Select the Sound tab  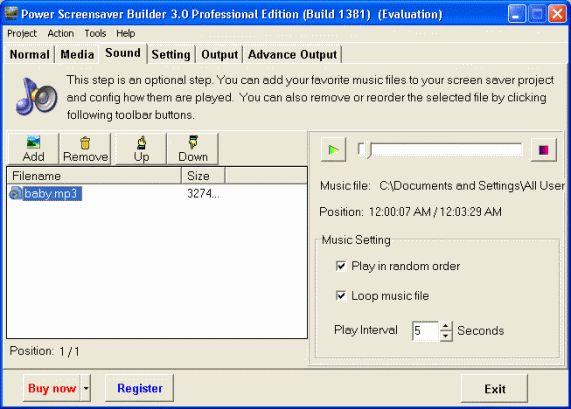(x=123, y=53)
